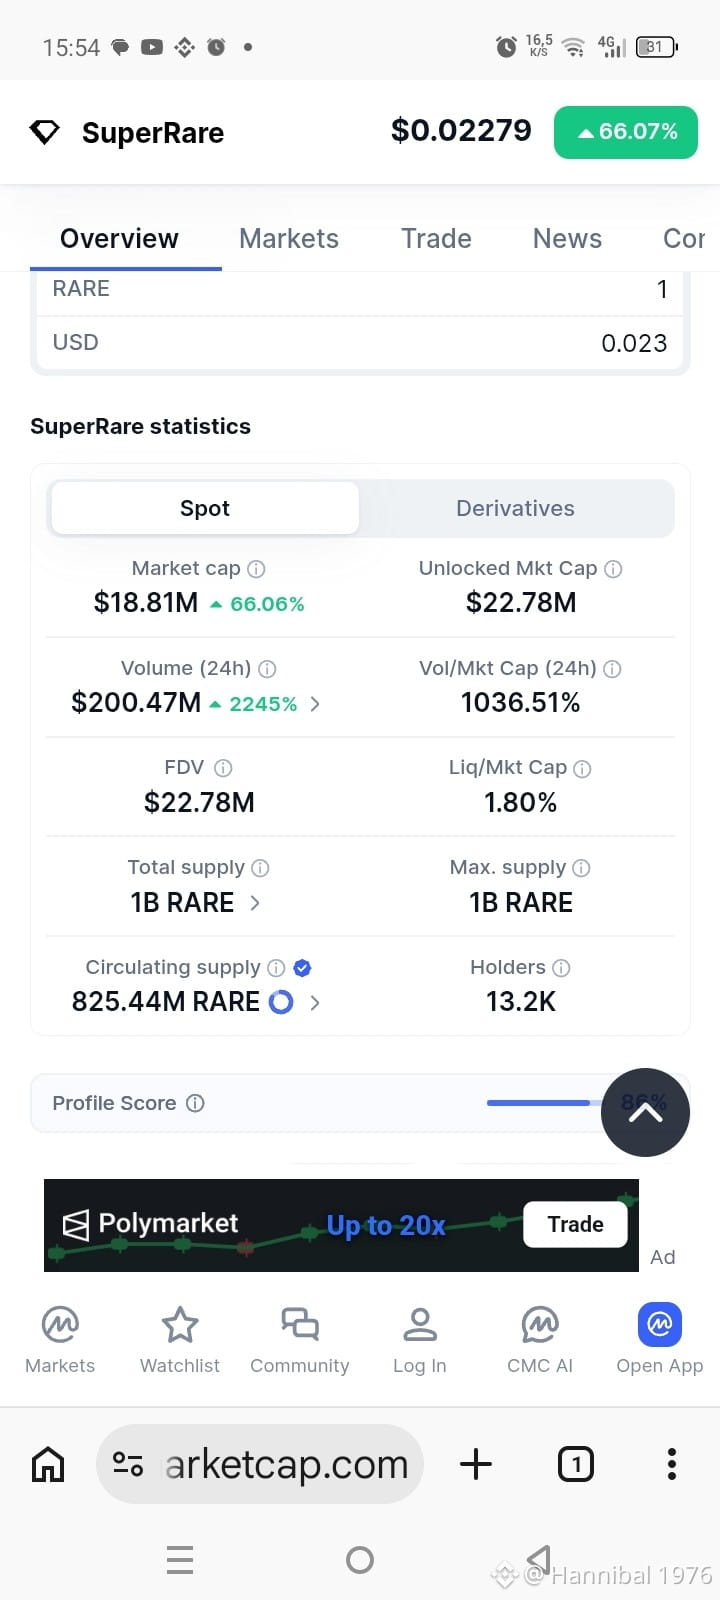Tap the Watchlist star icon

[180, 1324]
